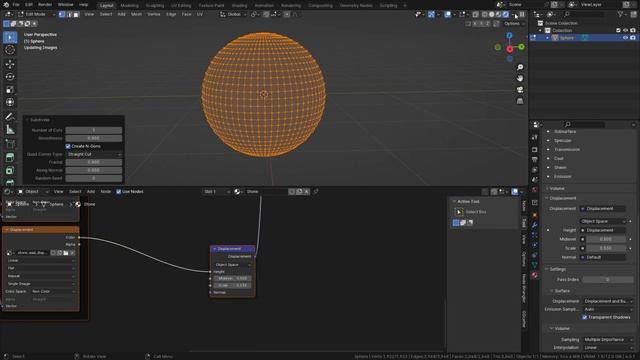Viewport: 640px width, 360px height.
Task: Open the image file browser folder icon
Action: (x=66, y=253)
